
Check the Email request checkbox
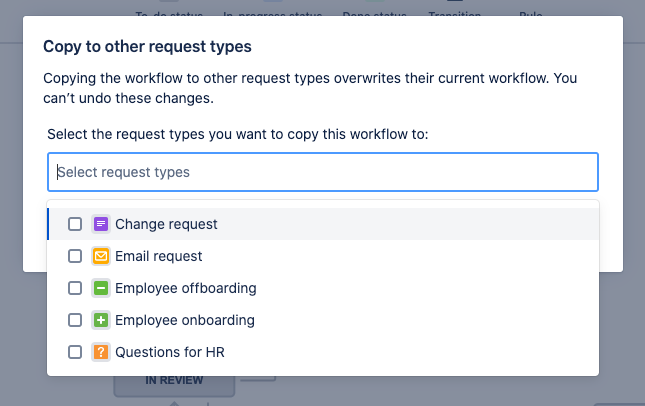point(75,256)
